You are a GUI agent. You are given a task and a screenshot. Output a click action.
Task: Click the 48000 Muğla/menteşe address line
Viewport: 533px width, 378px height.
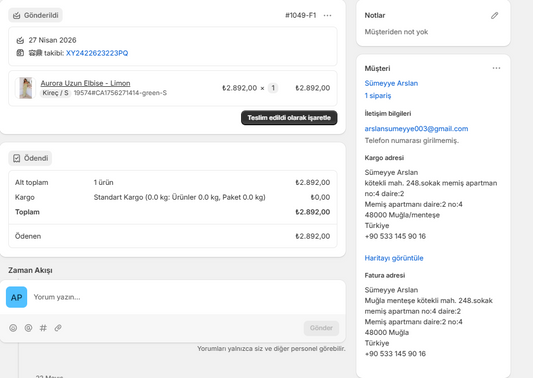402,215
